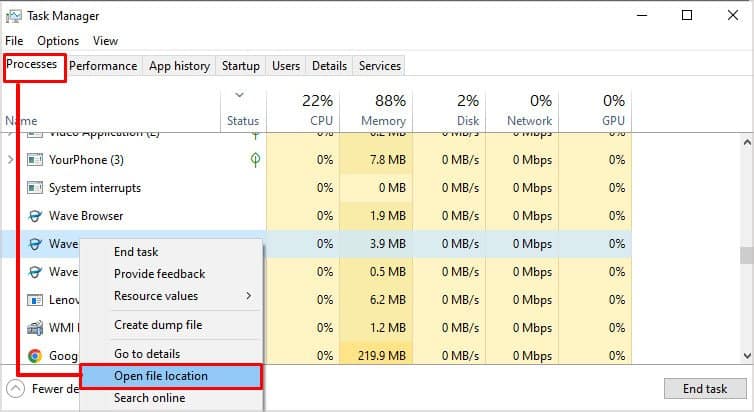
Task: Select Go to details option
Action: tap(172, 354)
